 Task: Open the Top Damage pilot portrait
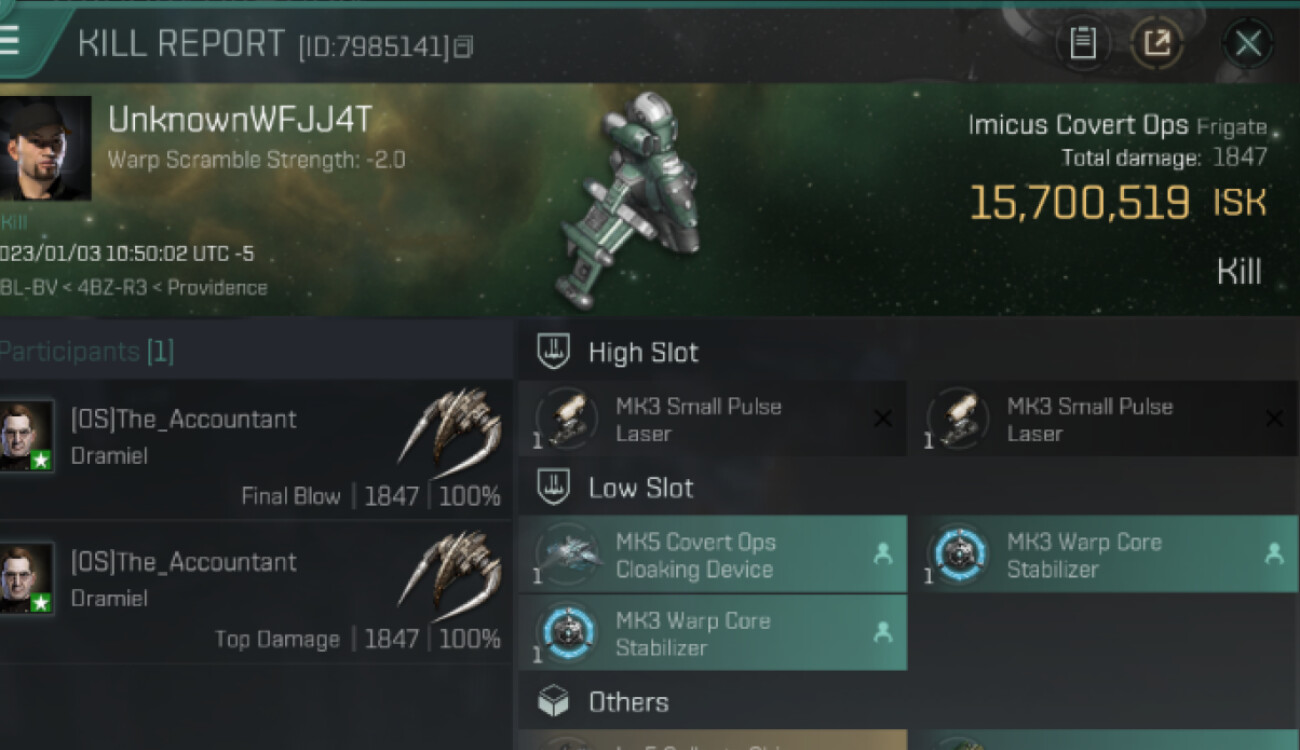(26, 578)
